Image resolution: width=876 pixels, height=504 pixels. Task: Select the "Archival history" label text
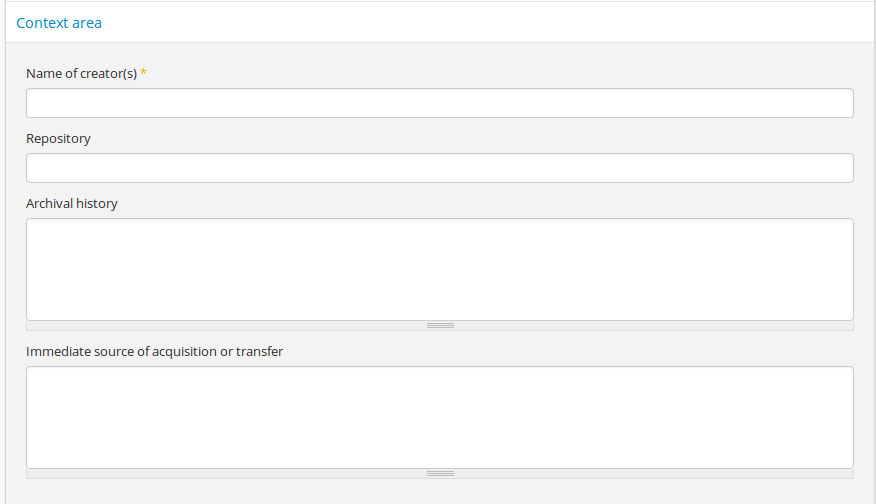point(72,204)
